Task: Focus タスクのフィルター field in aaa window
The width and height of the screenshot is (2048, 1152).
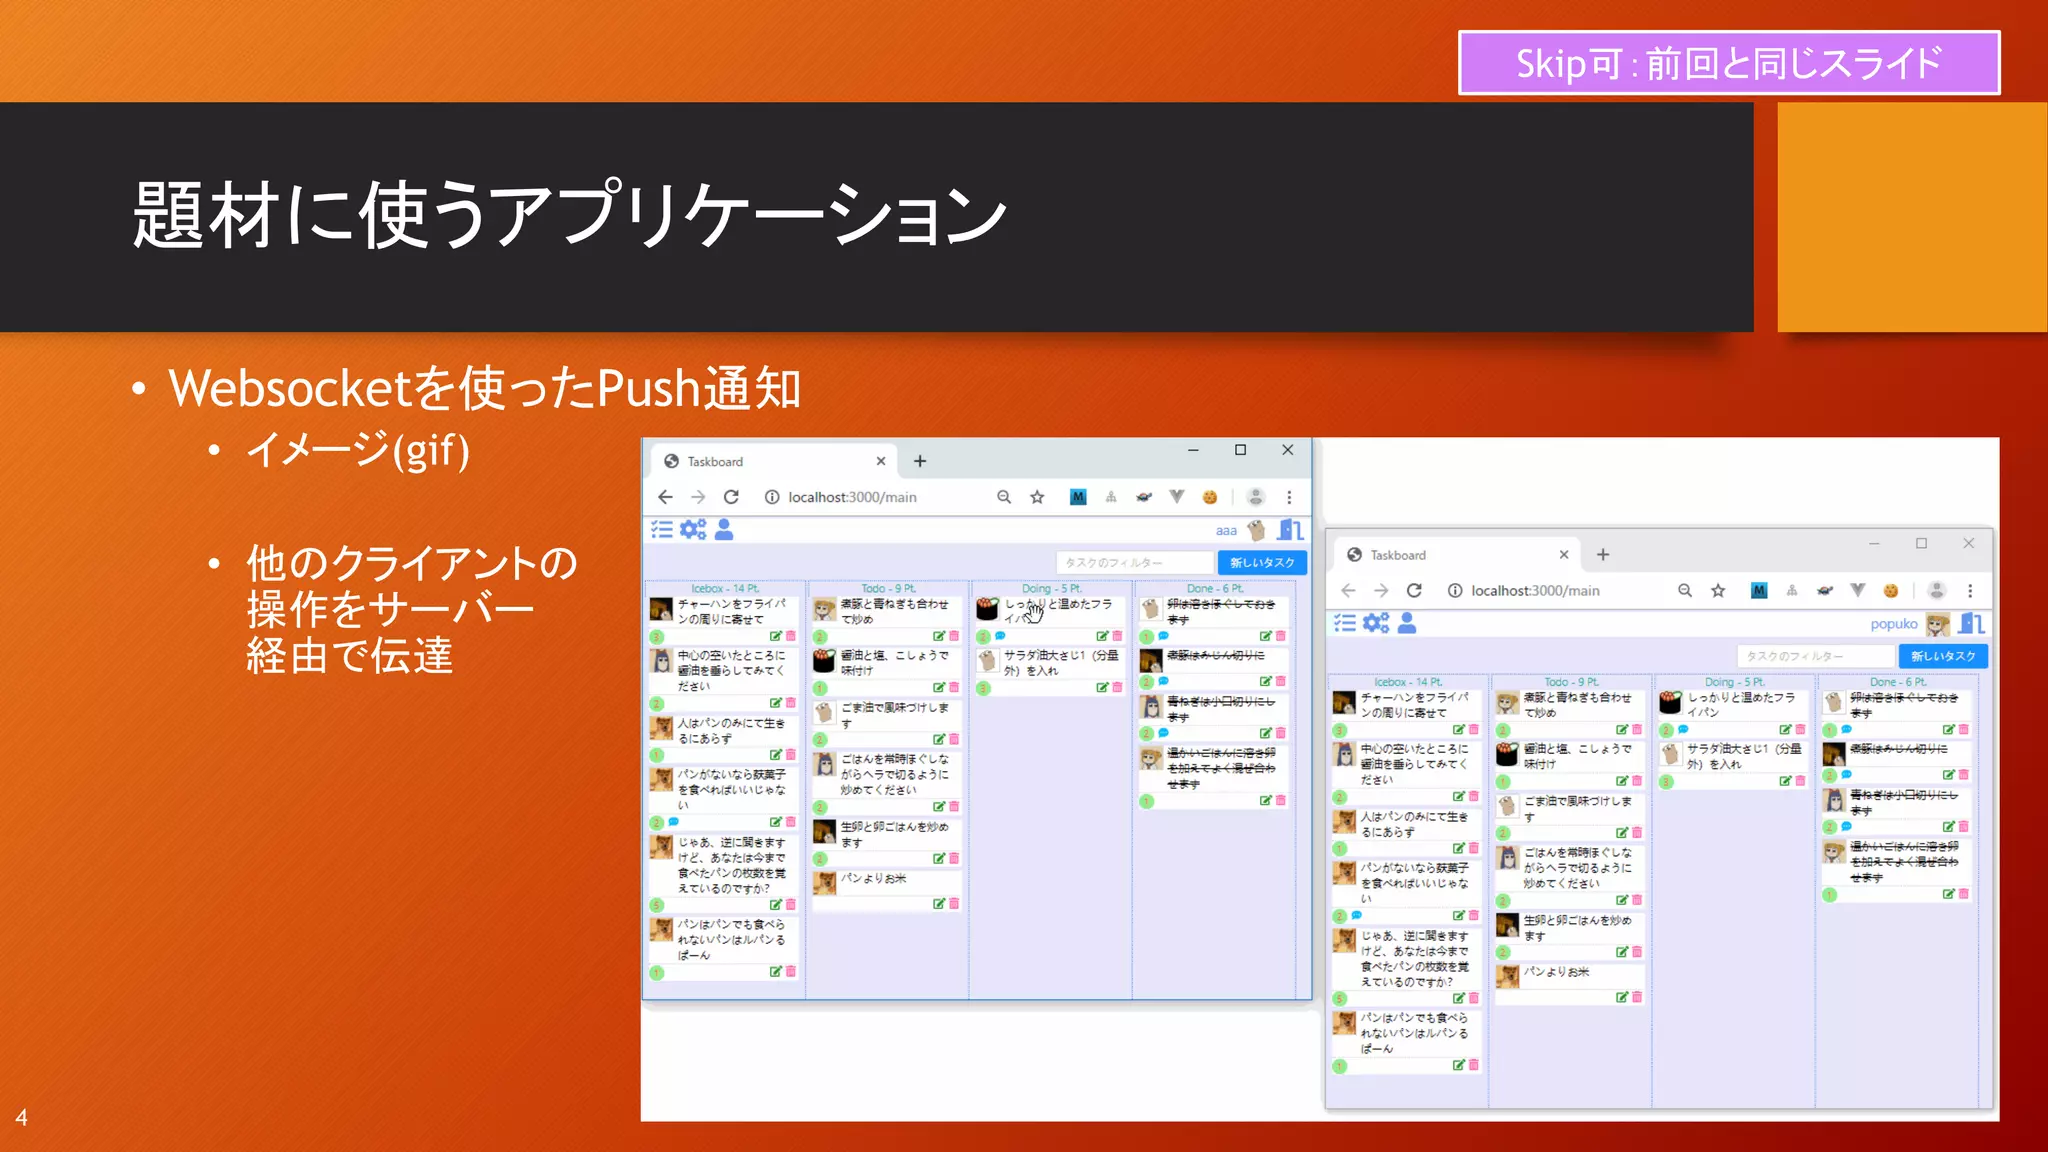Action: click(x=1135, y=563)
